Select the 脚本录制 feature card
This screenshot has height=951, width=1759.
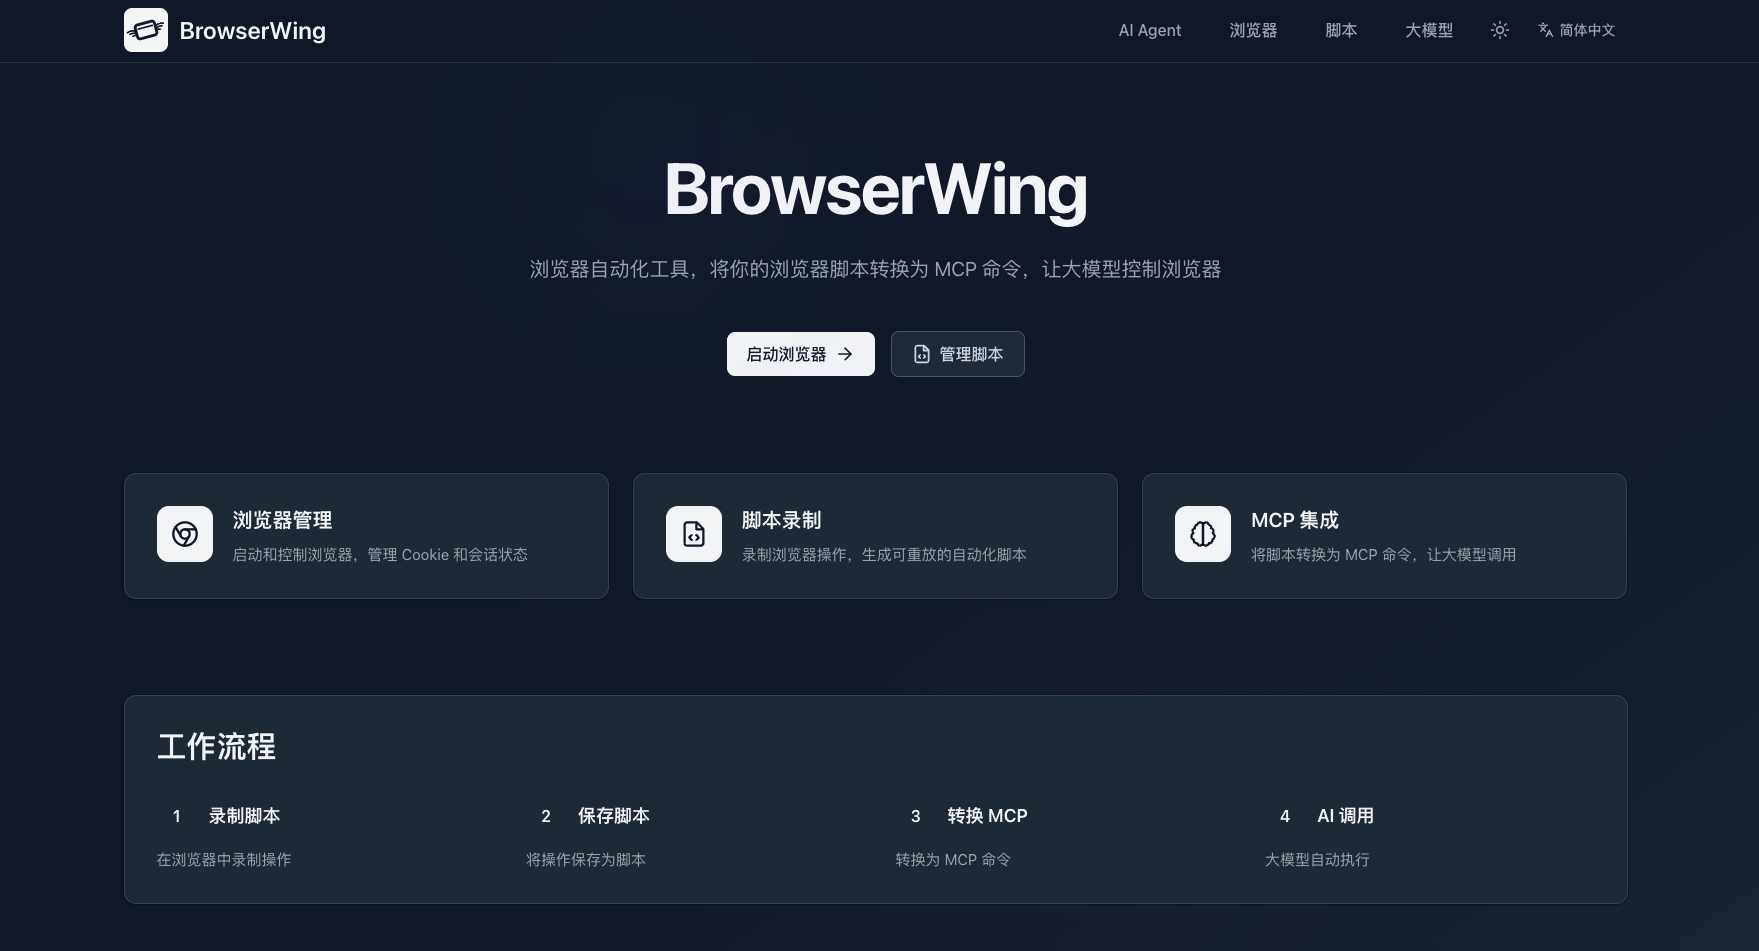click(x=875, y=535)
